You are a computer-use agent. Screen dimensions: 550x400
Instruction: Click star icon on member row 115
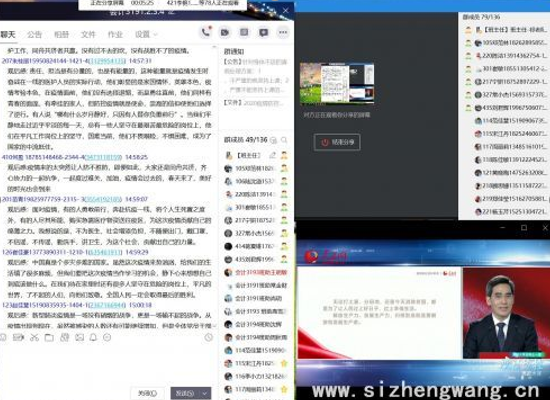click(x=284, y=363)
